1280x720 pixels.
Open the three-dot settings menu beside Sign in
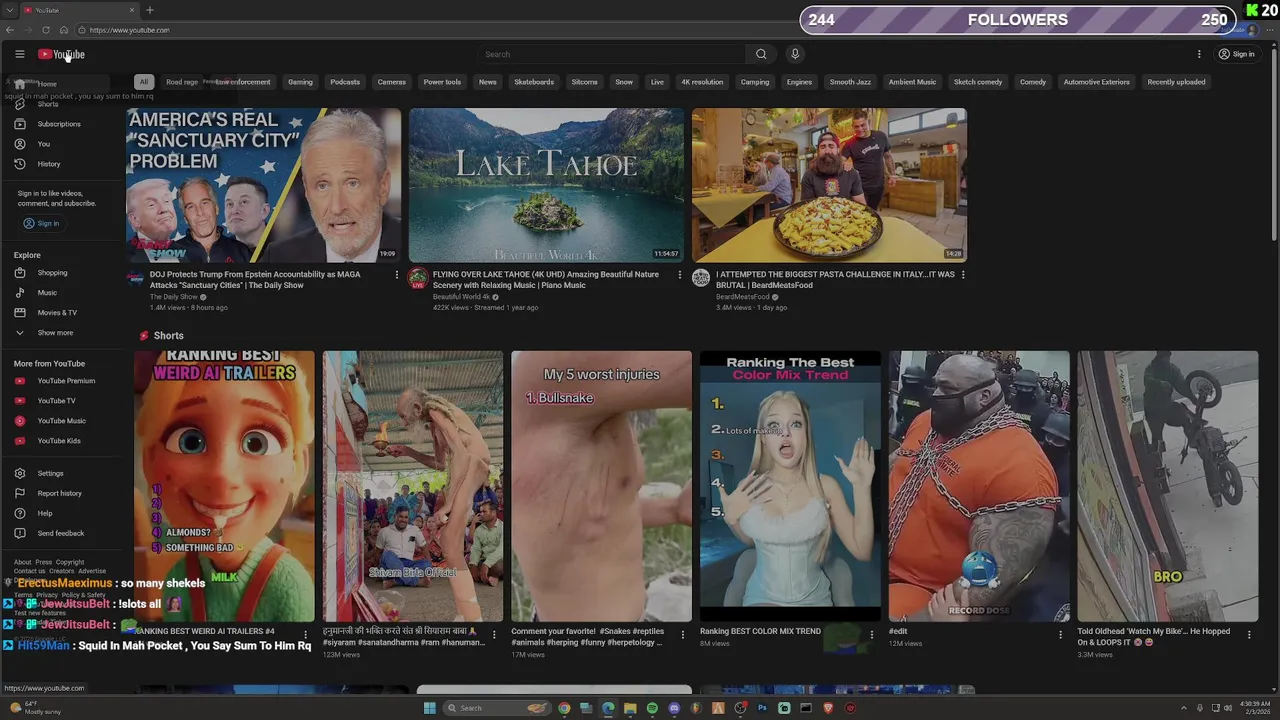1199,54
